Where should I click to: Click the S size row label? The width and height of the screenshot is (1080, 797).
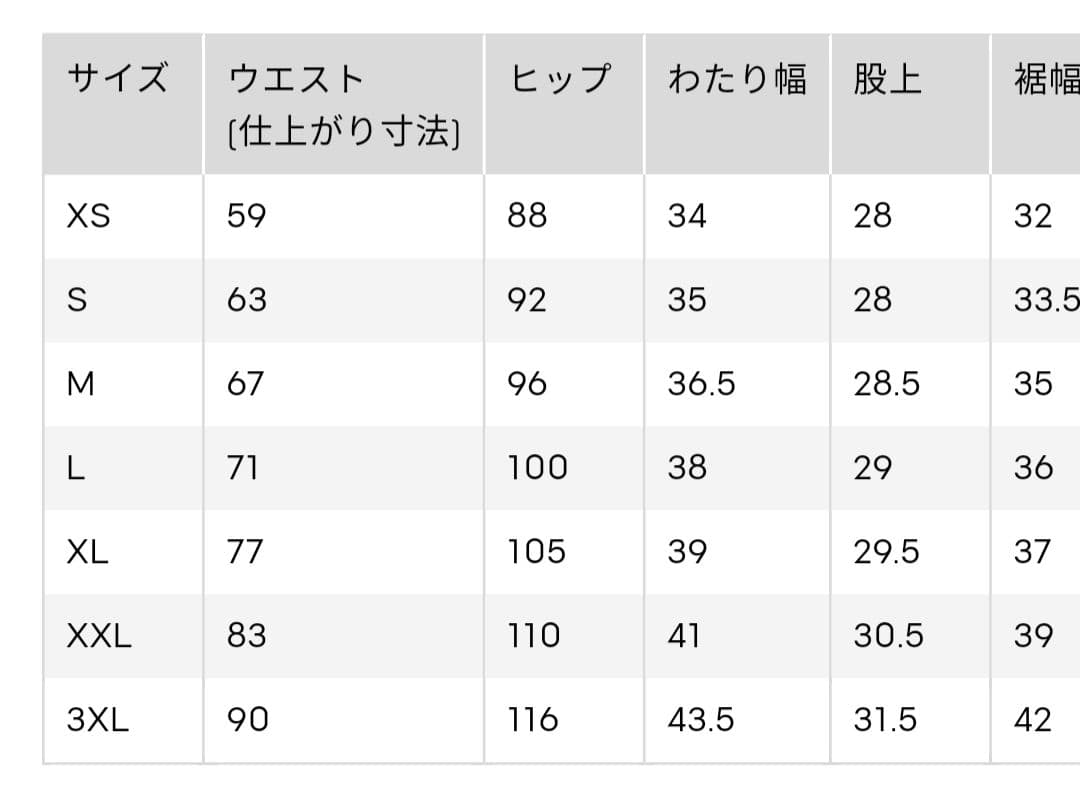point(76,300)
